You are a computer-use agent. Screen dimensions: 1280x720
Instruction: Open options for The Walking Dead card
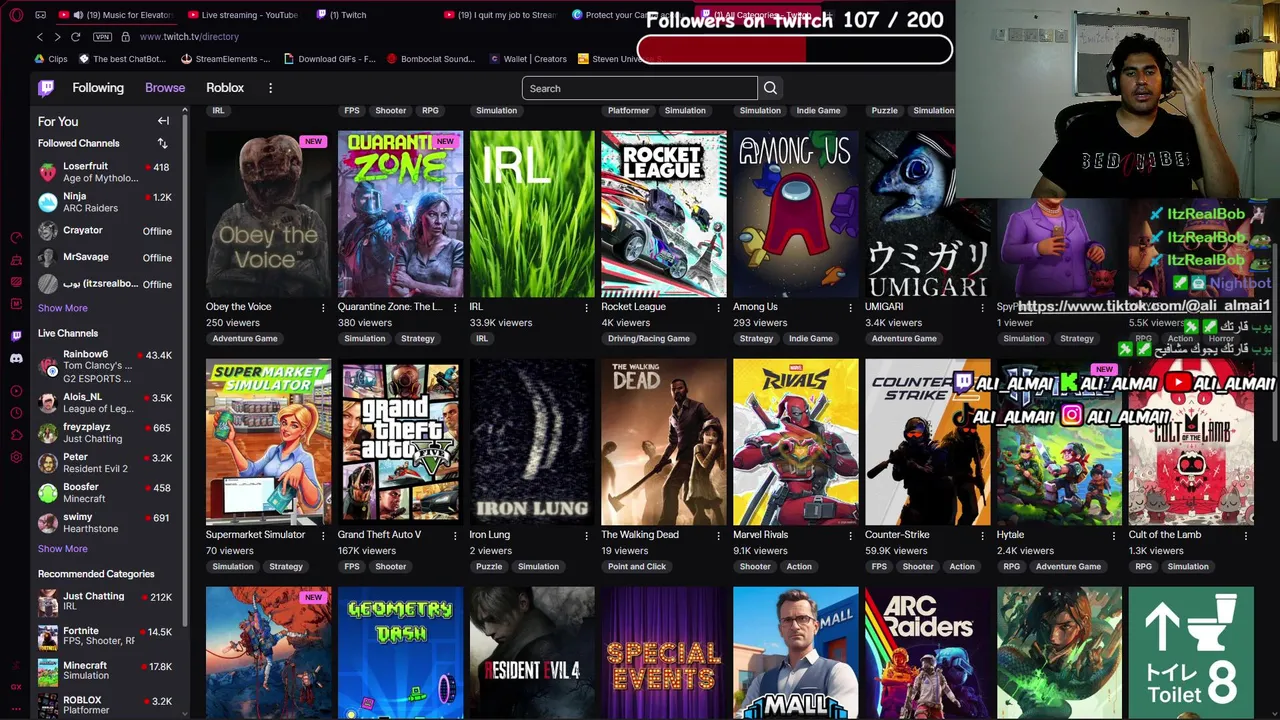point(718,535)
